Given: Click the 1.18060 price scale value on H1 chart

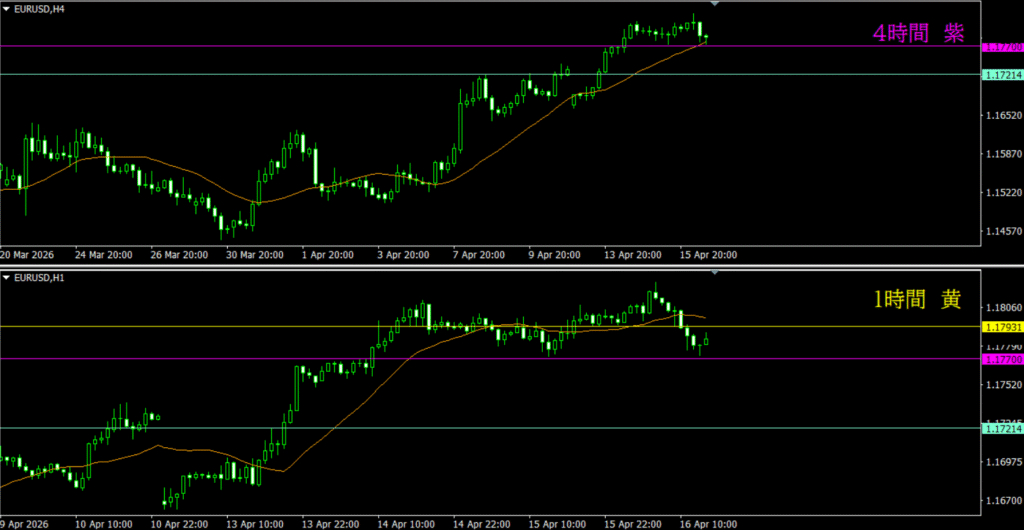Looking at the screenshot, I should point(1002,308).
